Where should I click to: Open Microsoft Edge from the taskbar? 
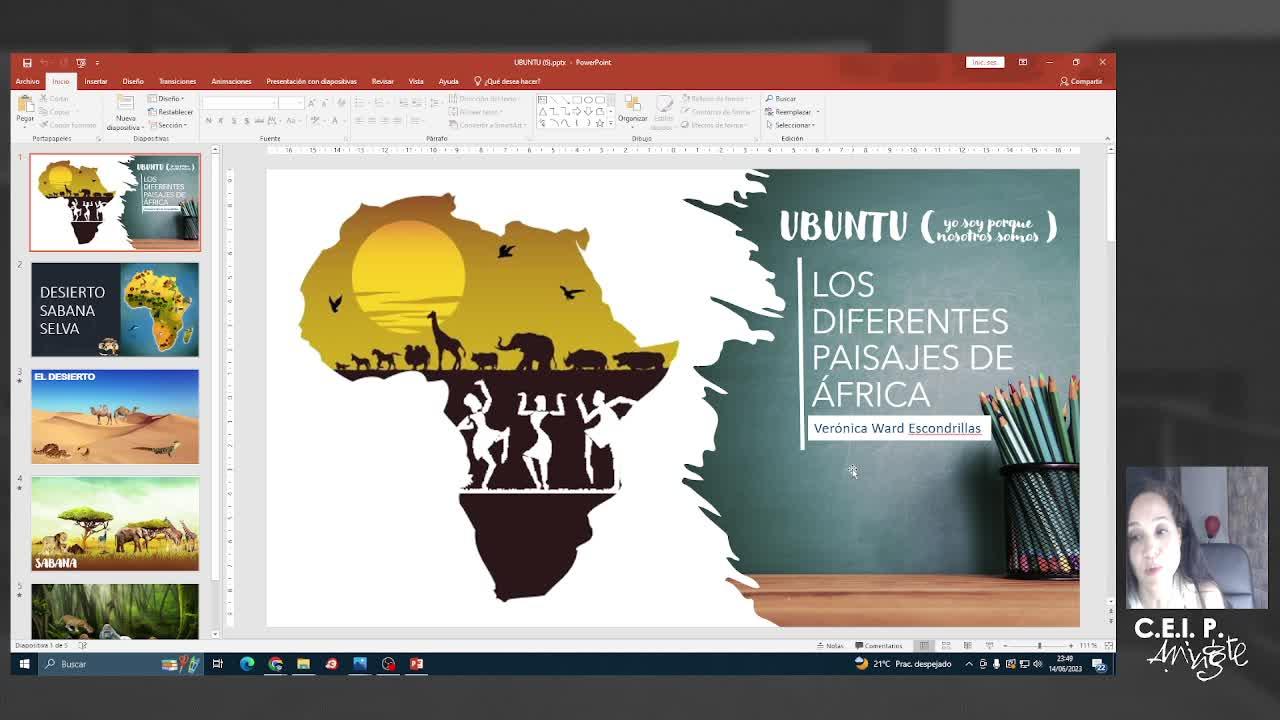247,664
